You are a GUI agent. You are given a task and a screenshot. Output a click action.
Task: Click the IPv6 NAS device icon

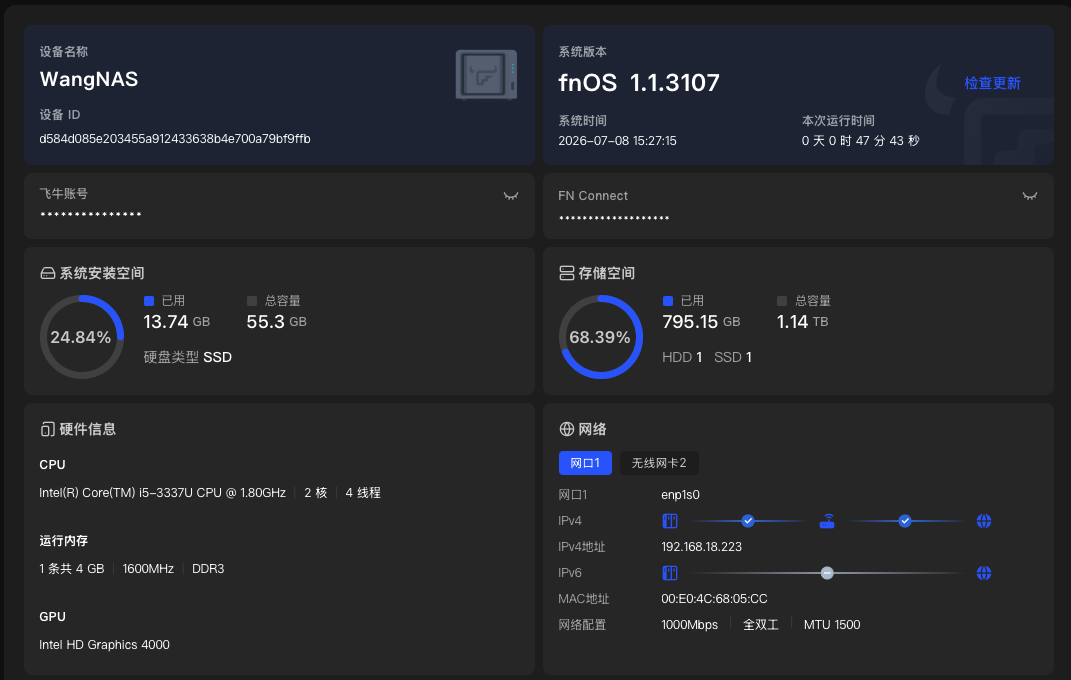pyautogui.click(x=670, y=573)
